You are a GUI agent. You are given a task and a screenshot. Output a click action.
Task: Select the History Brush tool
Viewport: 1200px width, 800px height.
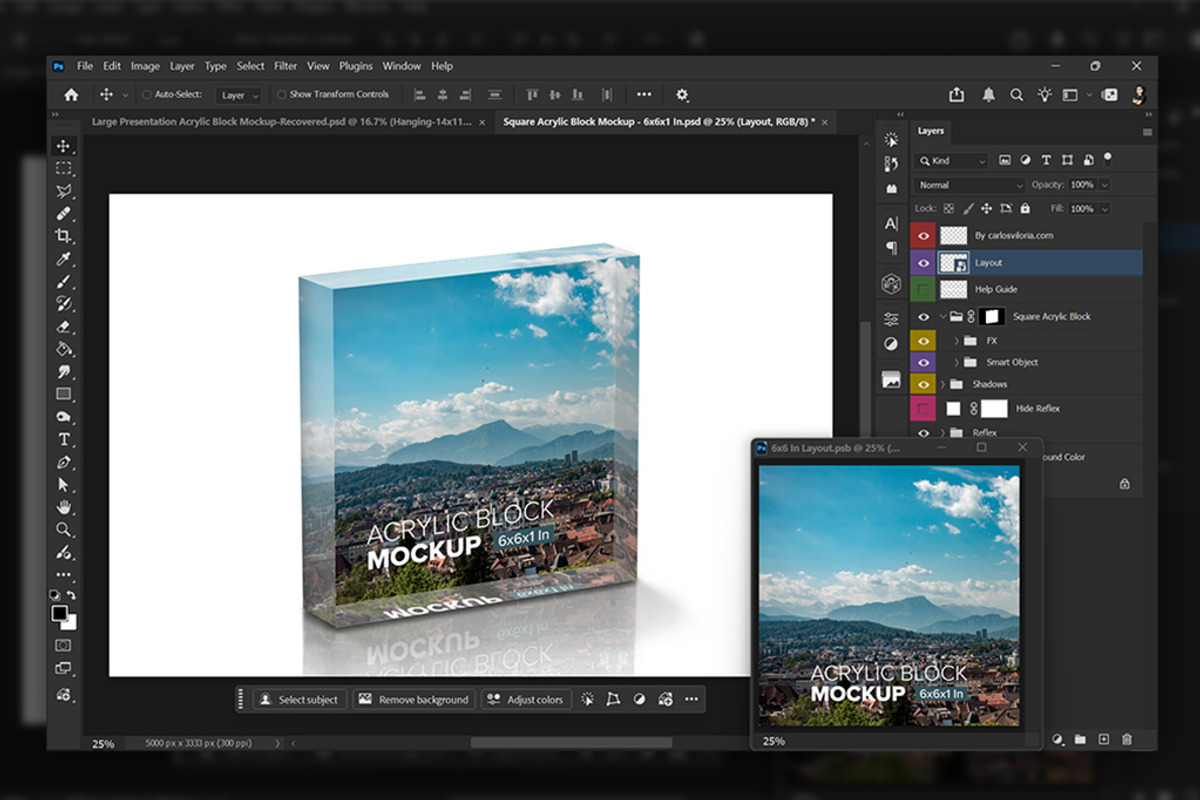[64, 304]
